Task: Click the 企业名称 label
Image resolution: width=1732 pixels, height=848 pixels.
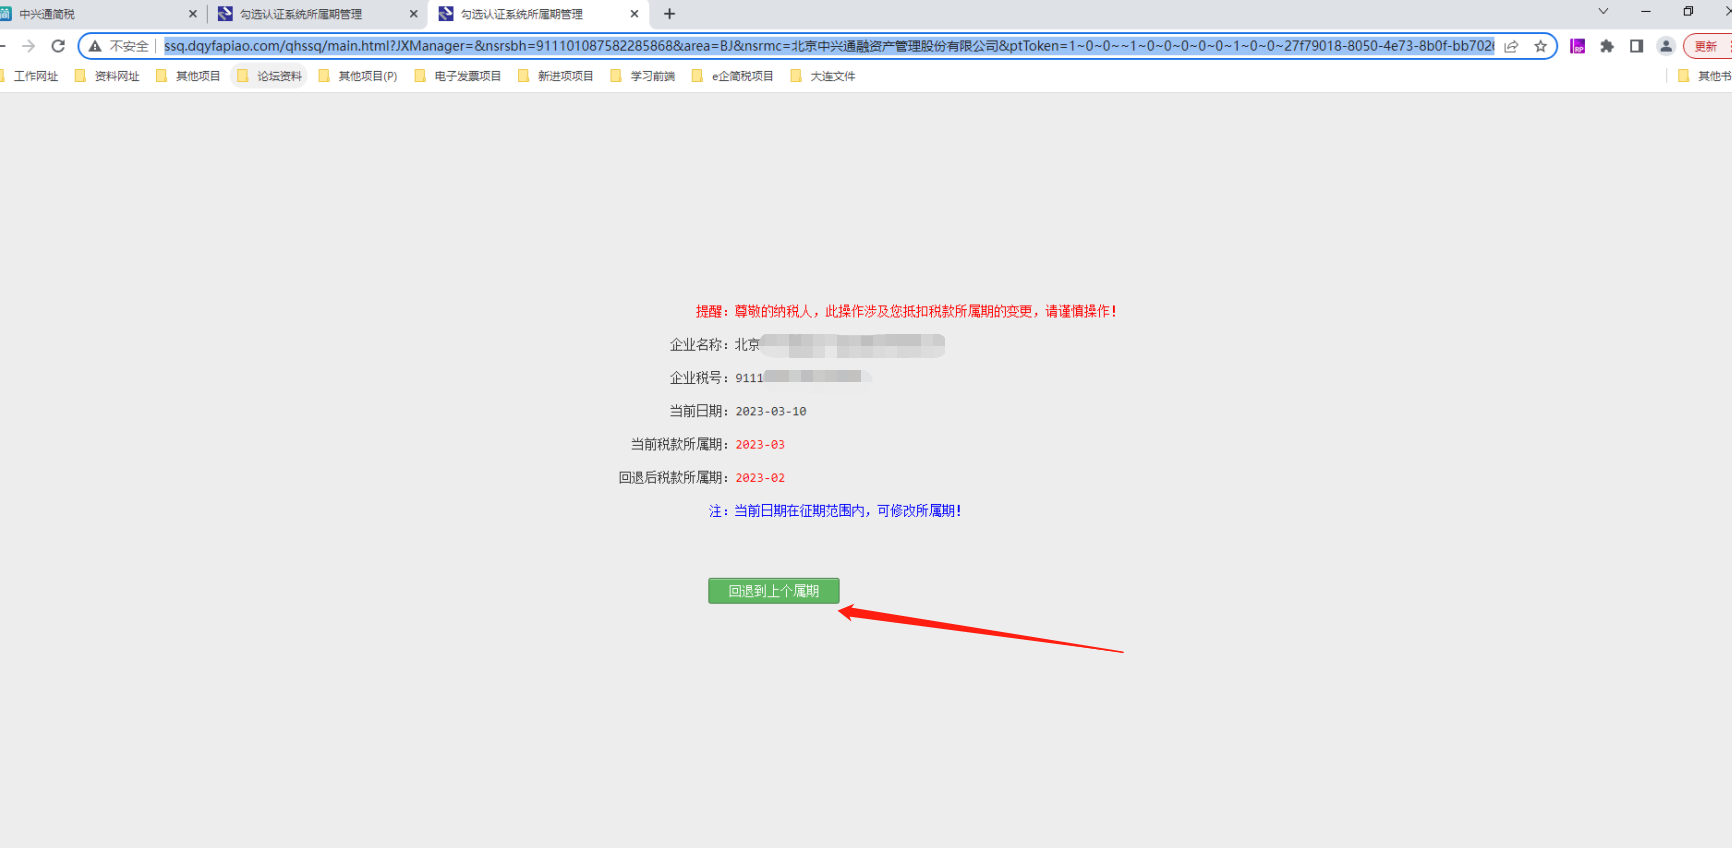Action: click(x=699, y=344)
